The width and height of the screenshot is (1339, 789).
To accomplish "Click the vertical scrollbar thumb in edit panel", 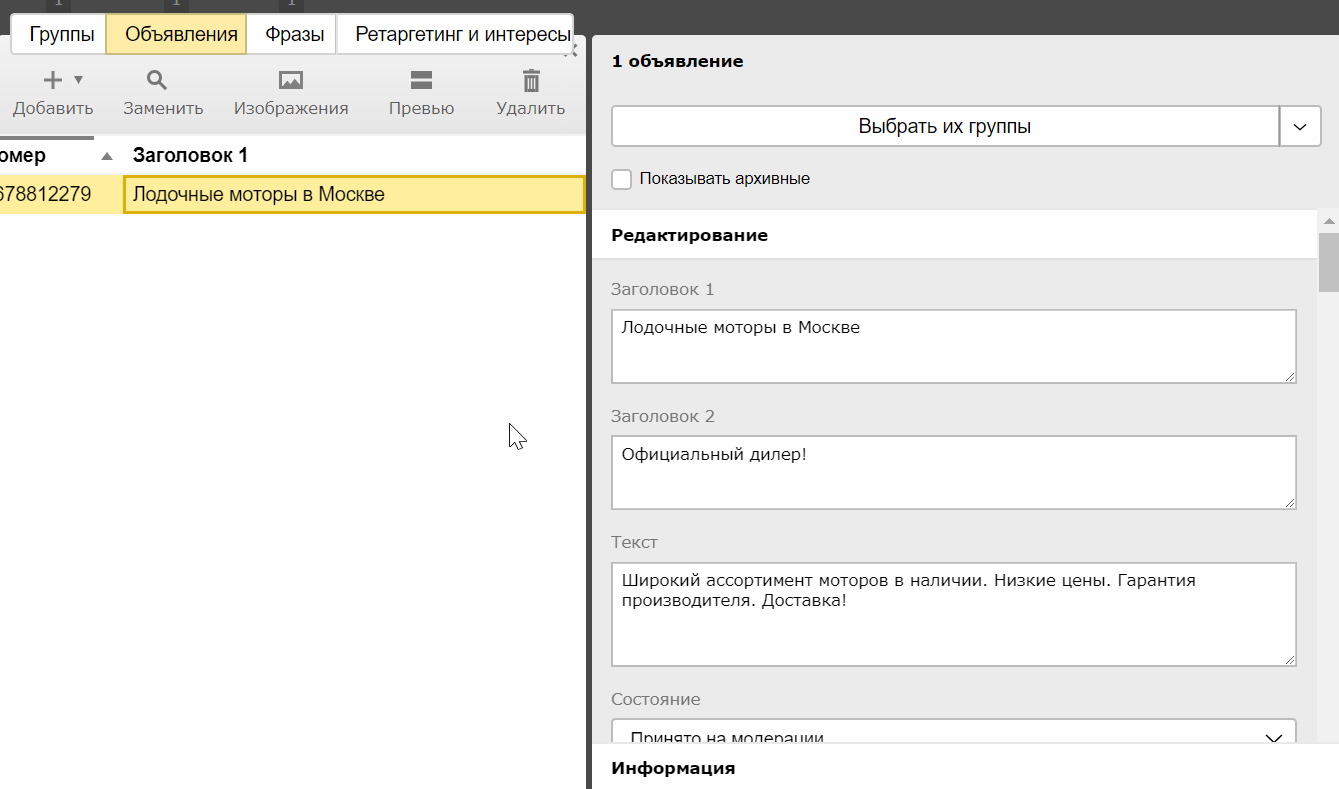I will point(1328,260).
